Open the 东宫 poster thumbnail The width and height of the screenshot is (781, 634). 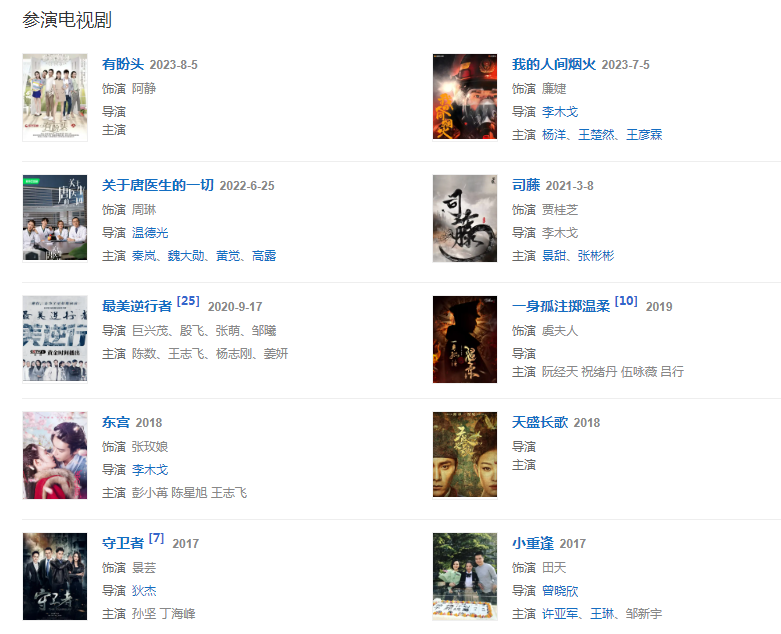point(55,455)
